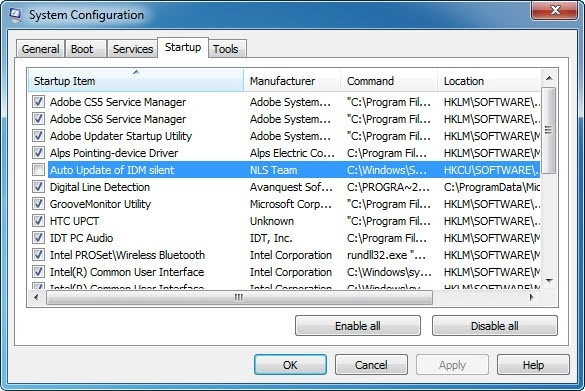Sort by Manufacturer column header
Viewport: 585px width, 391px height.
pos(292,80)
